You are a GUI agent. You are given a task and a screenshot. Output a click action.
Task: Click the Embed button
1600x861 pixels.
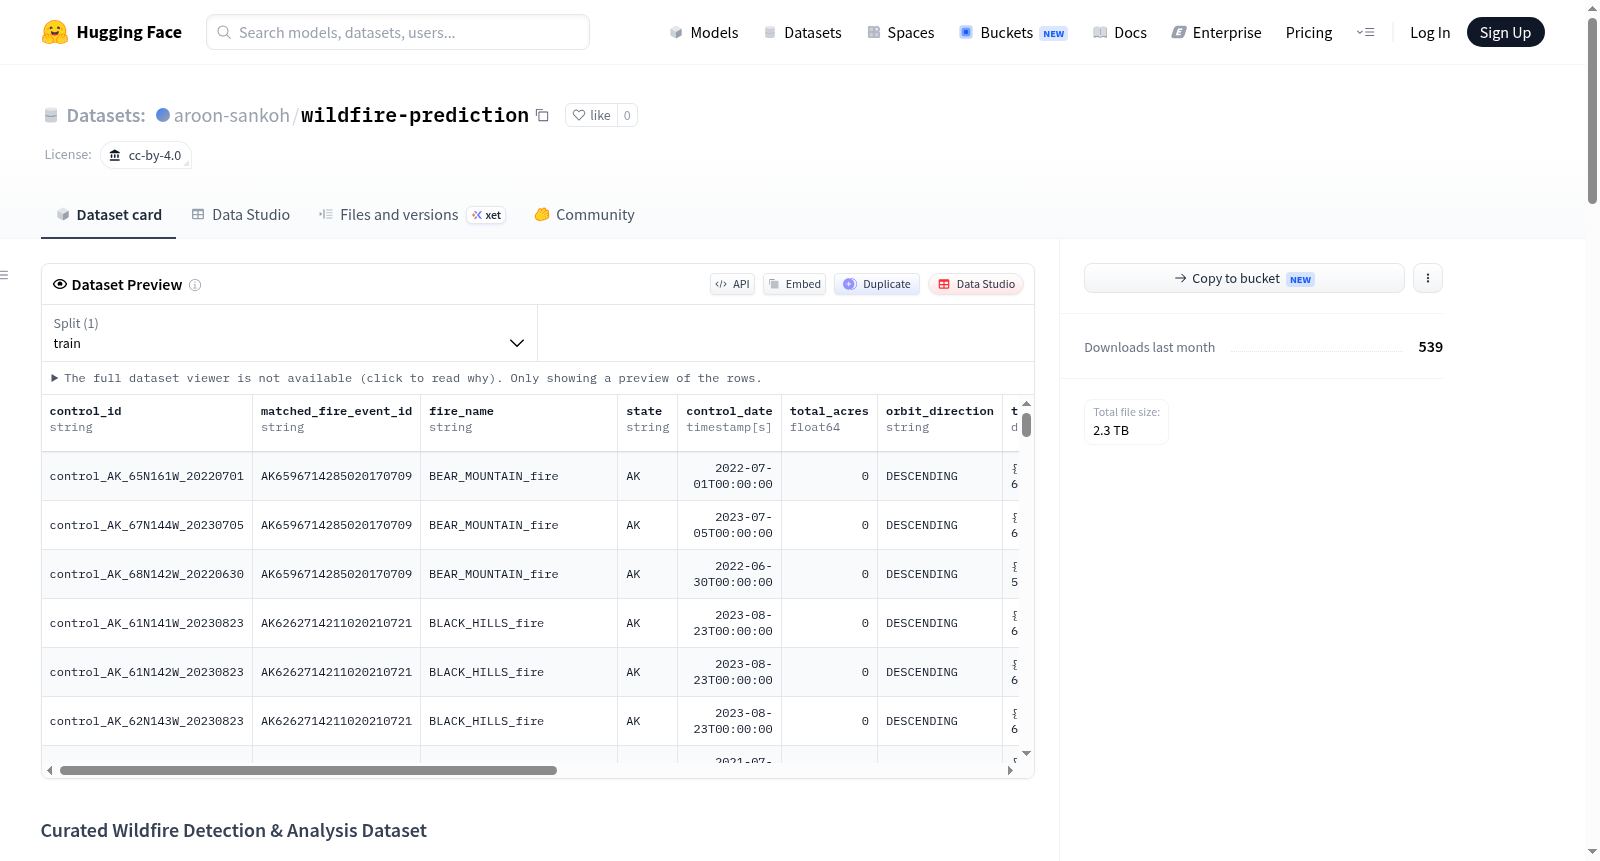pyautogui.click(x=795, y=284)
